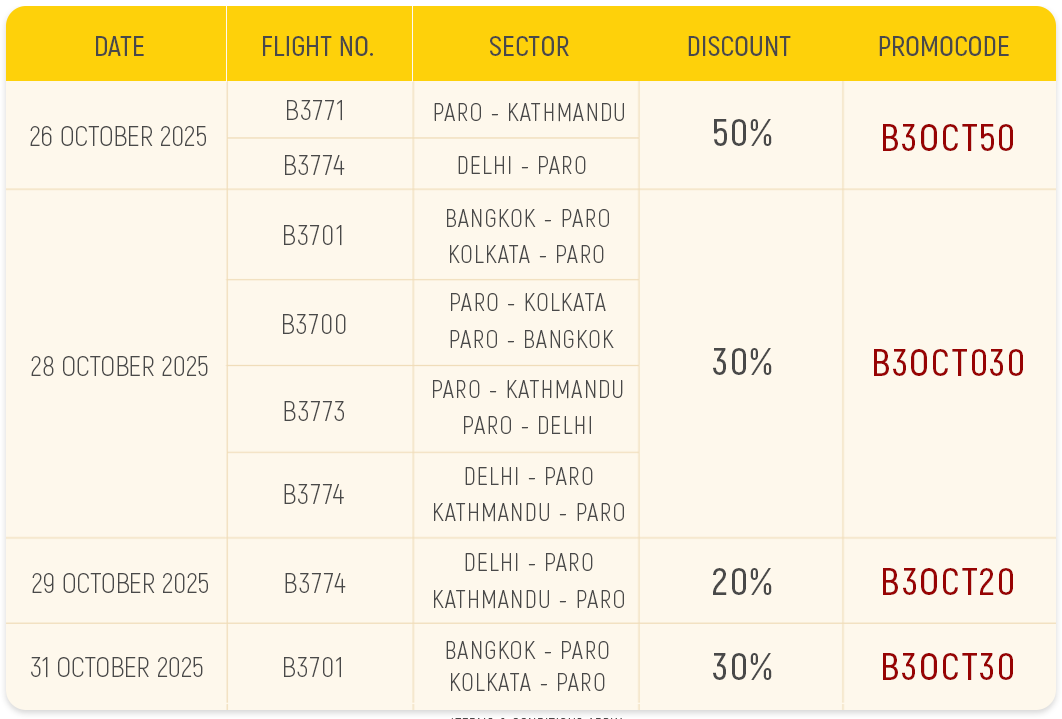Click the 26 OCTOBER 2025 date cell

click(118, 136)
